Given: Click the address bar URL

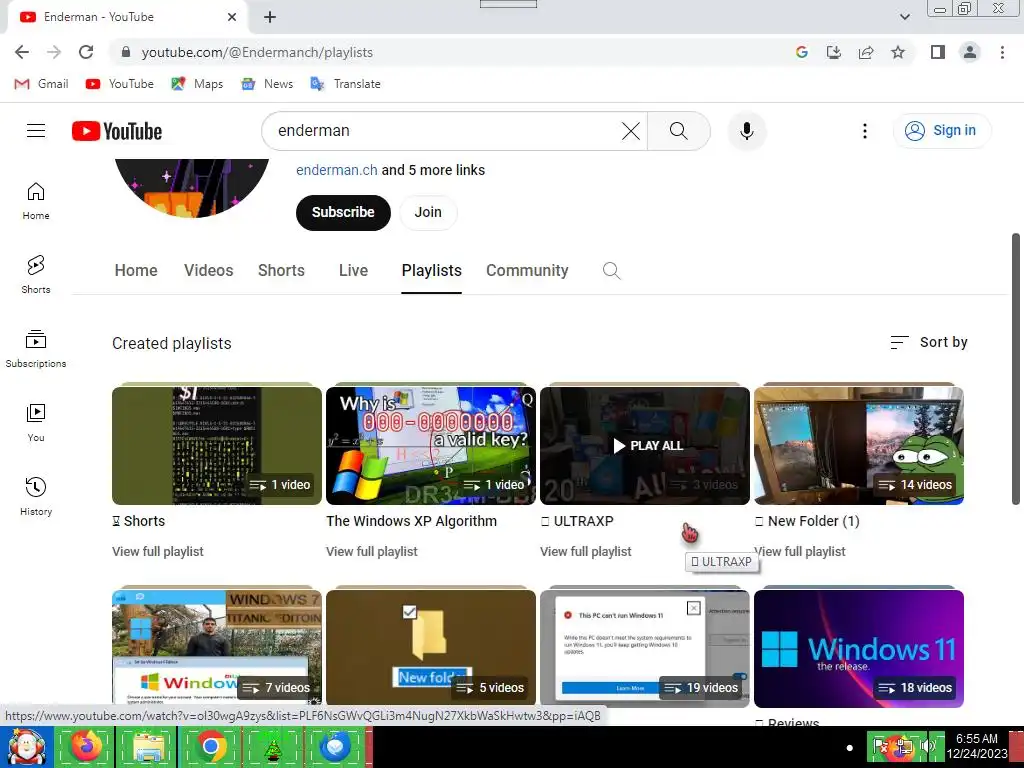Looking at the screenshot, I should 257,52.
